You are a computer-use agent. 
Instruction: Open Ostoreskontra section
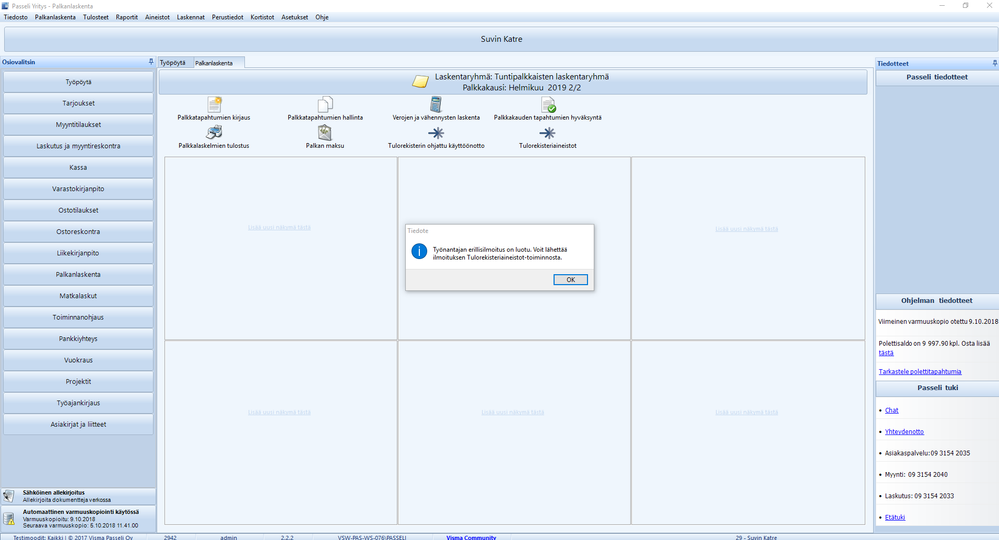(78, 232)
